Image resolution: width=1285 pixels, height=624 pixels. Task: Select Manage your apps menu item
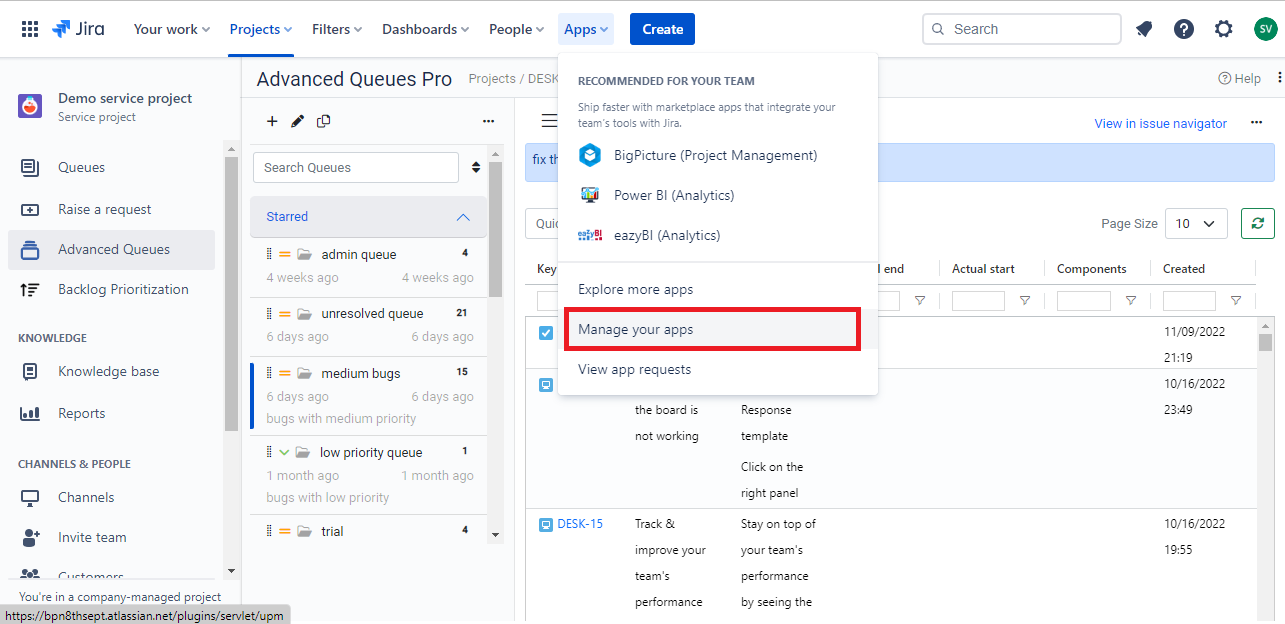pos(635,329)
